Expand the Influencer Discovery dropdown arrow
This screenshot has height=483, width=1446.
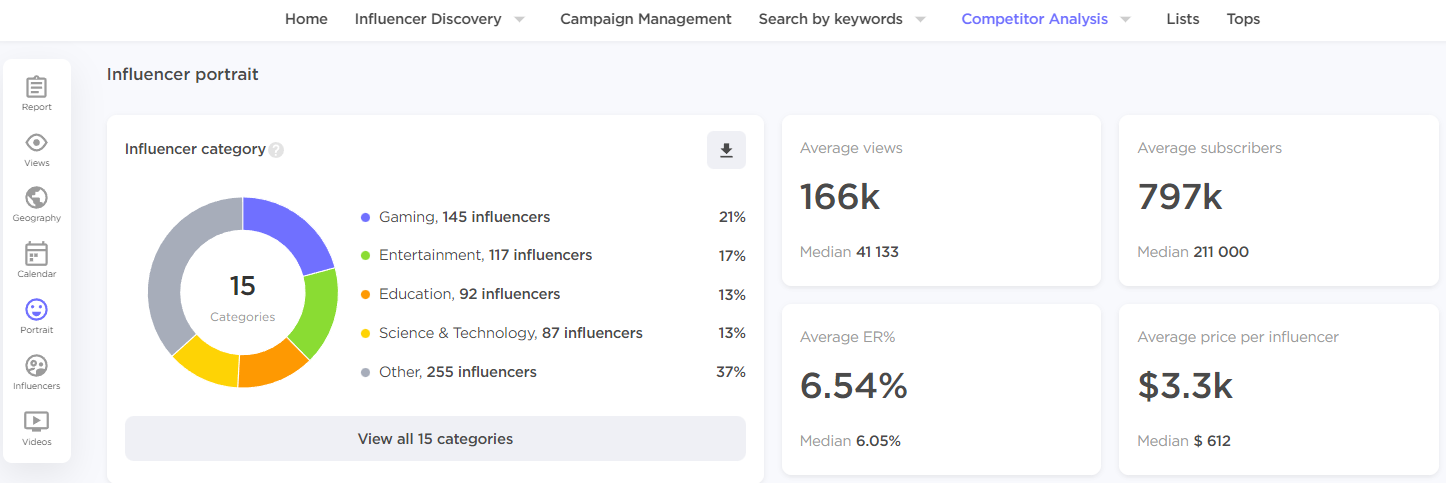[x=519, y=19]
